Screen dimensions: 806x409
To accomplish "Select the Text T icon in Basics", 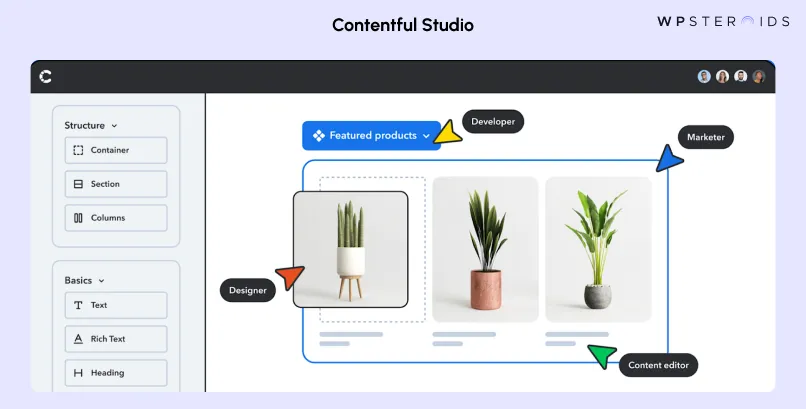I will [x=78, y=305].
